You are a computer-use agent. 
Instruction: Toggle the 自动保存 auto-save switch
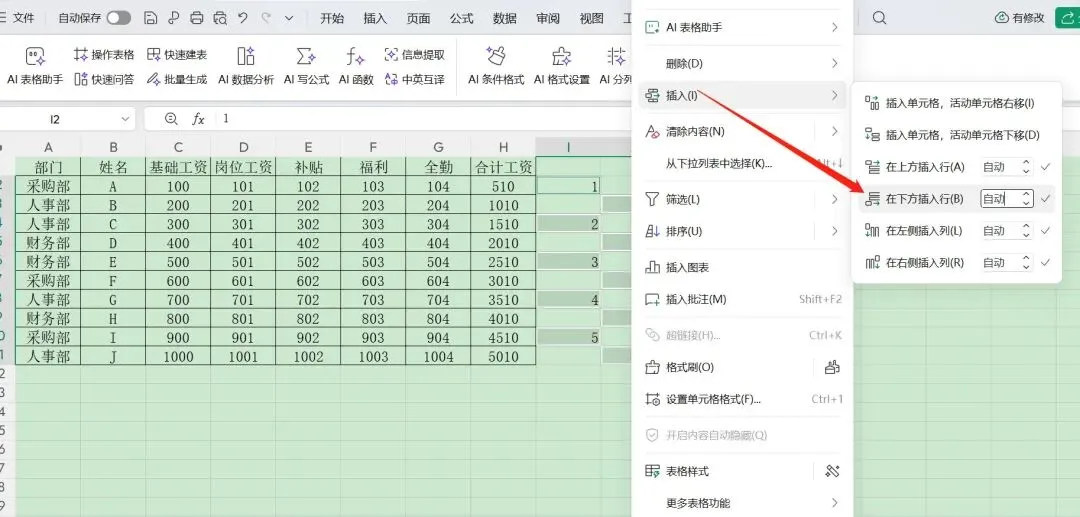(118, 19)
